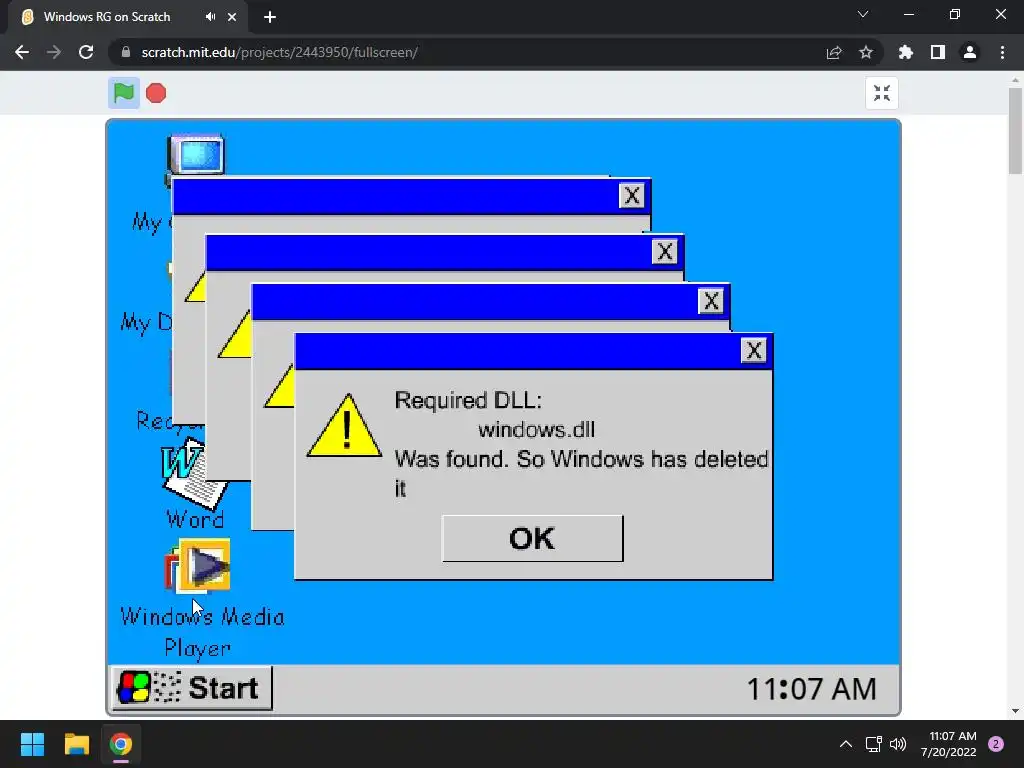Click the green flag to start project

coord(123,93)
